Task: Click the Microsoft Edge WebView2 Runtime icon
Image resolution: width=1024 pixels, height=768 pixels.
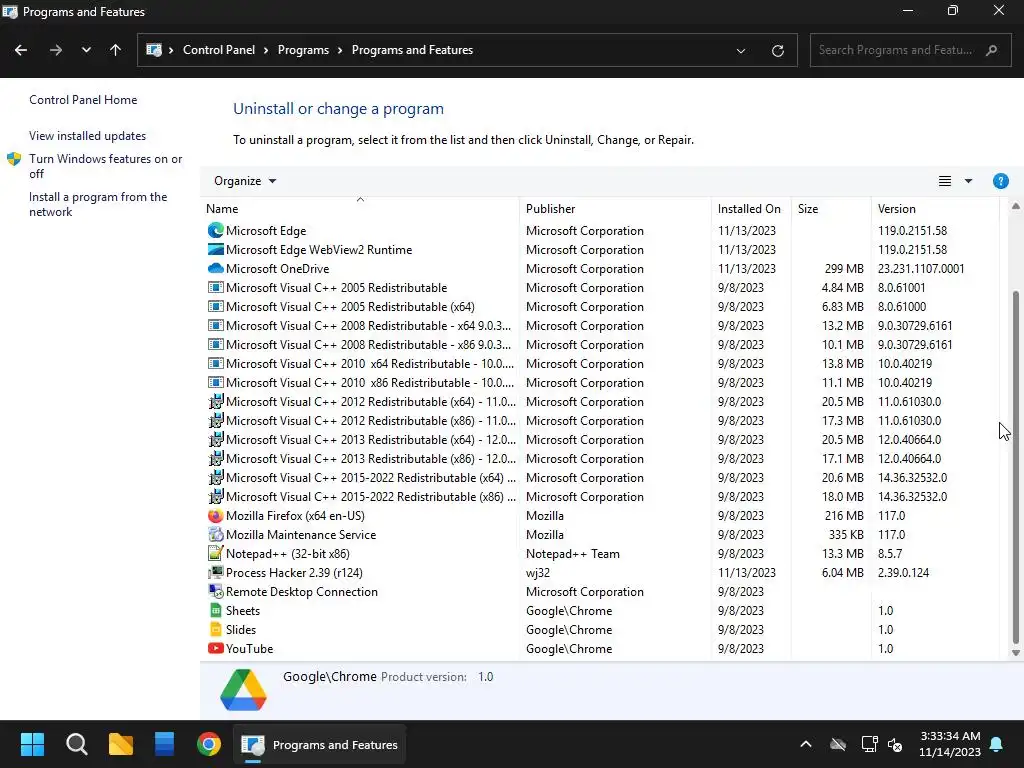Action: tap(216, 249)
